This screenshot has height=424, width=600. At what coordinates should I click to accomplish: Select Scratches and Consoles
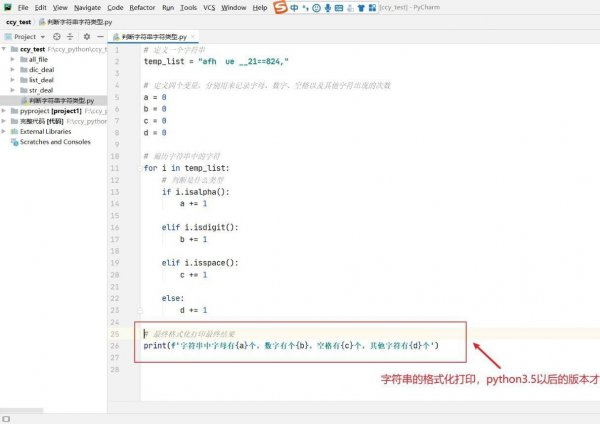click(x=55, y=142)
